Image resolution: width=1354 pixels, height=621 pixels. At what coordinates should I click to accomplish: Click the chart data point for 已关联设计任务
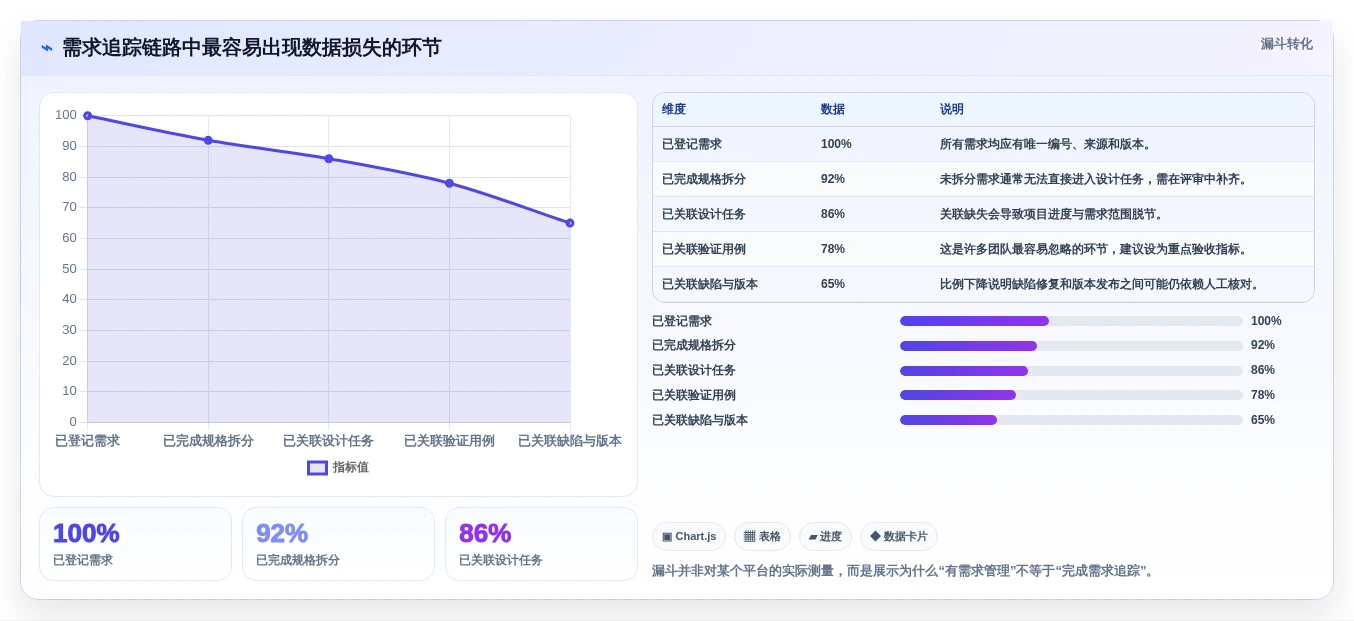tap(329, 159)
